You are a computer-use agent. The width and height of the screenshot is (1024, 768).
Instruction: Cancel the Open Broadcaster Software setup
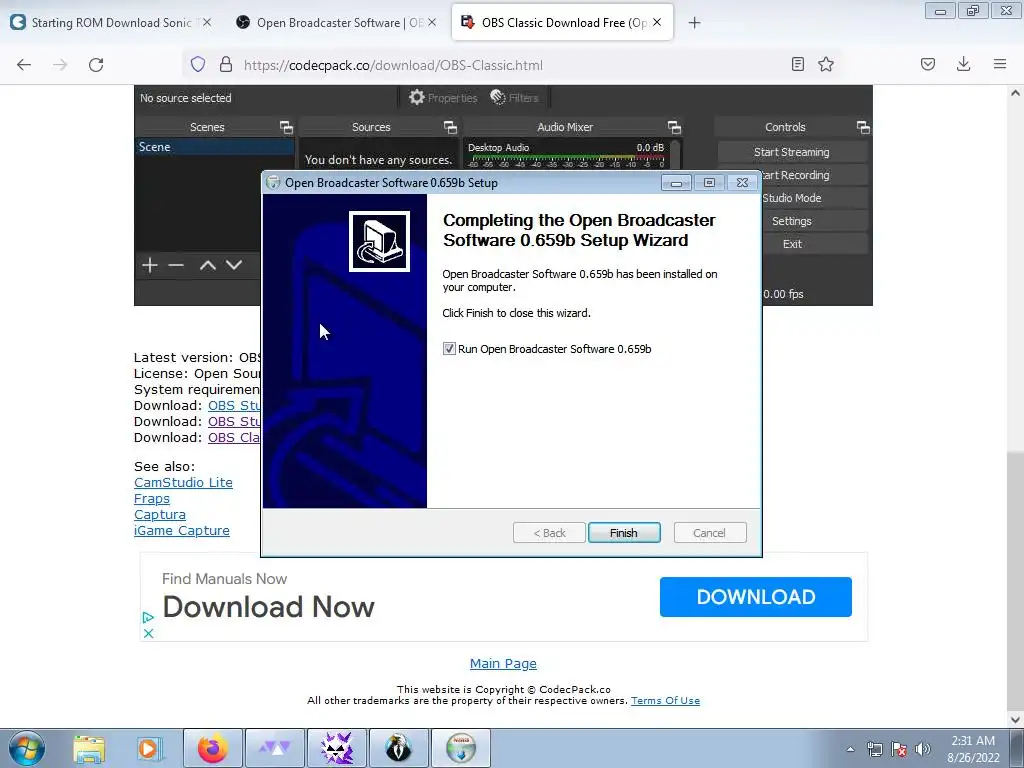(x=709, y=533)
